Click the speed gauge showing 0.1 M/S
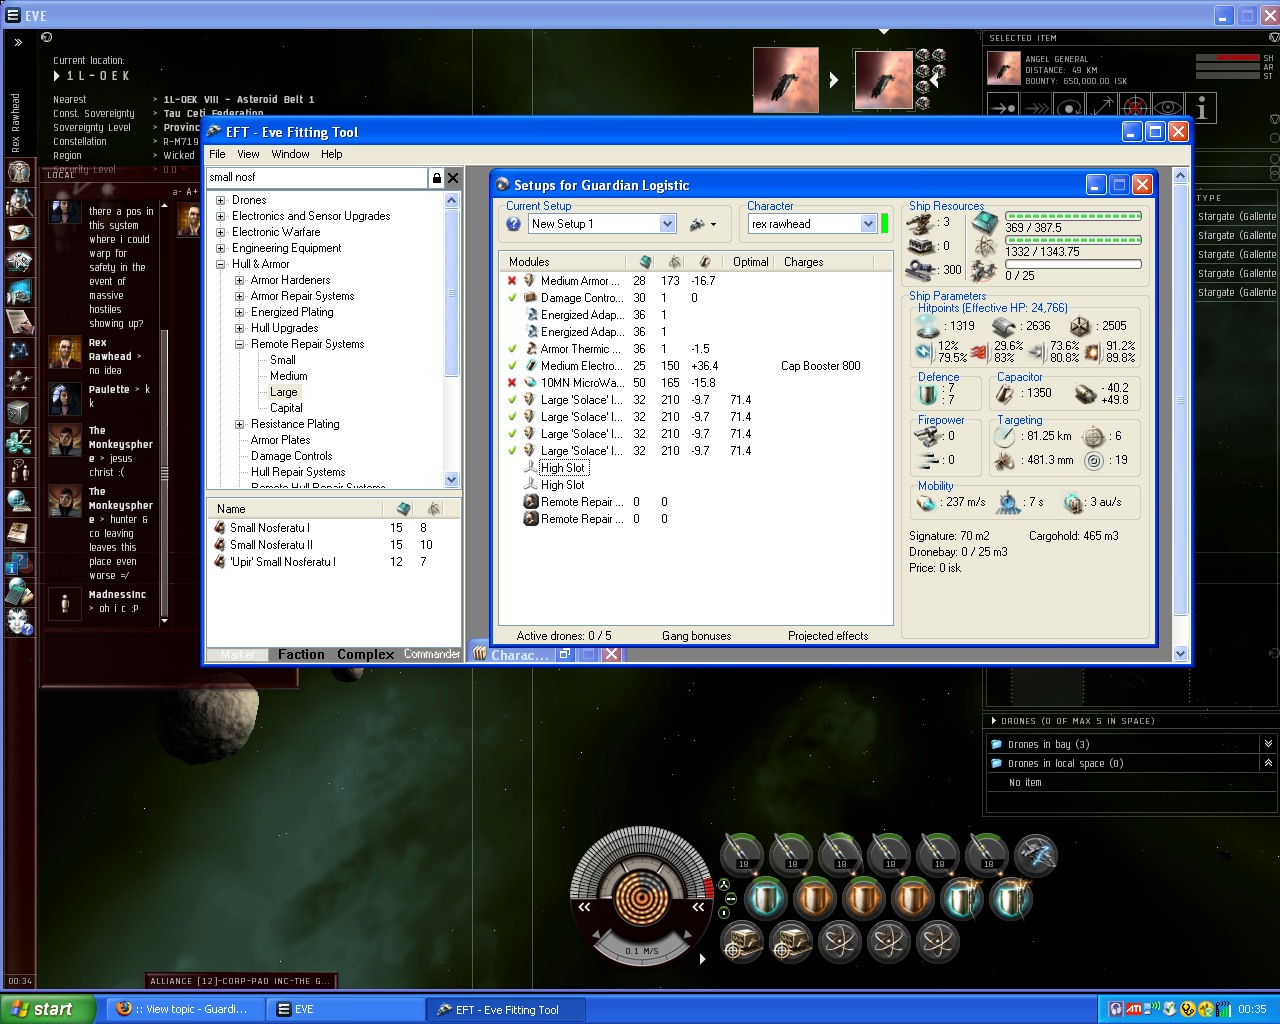 tap(640, 950)
